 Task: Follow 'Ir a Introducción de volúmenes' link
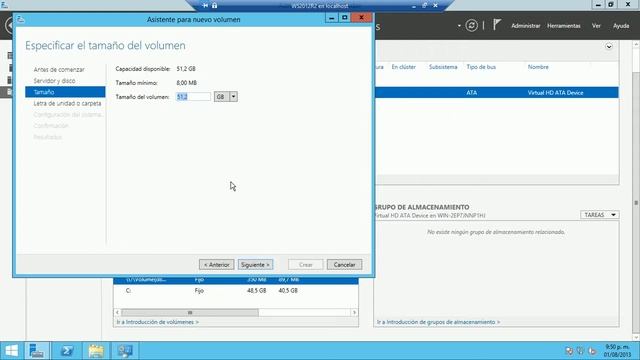158,322
